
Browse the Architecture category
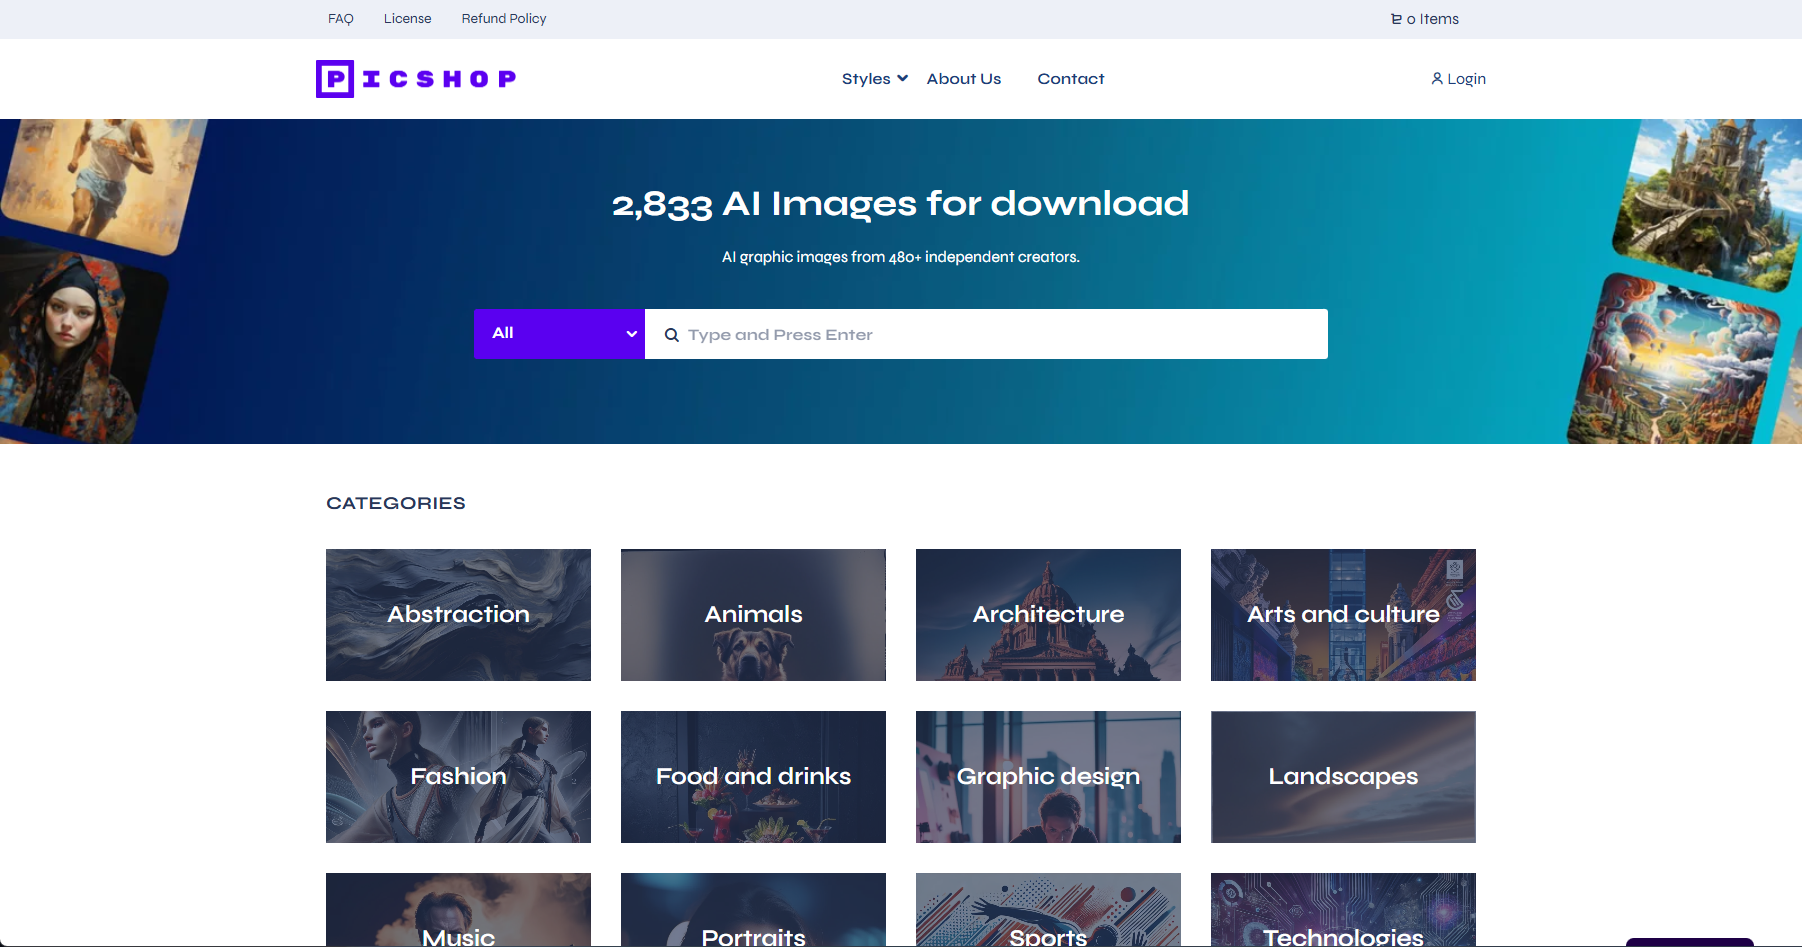(x=1048, y=615)
